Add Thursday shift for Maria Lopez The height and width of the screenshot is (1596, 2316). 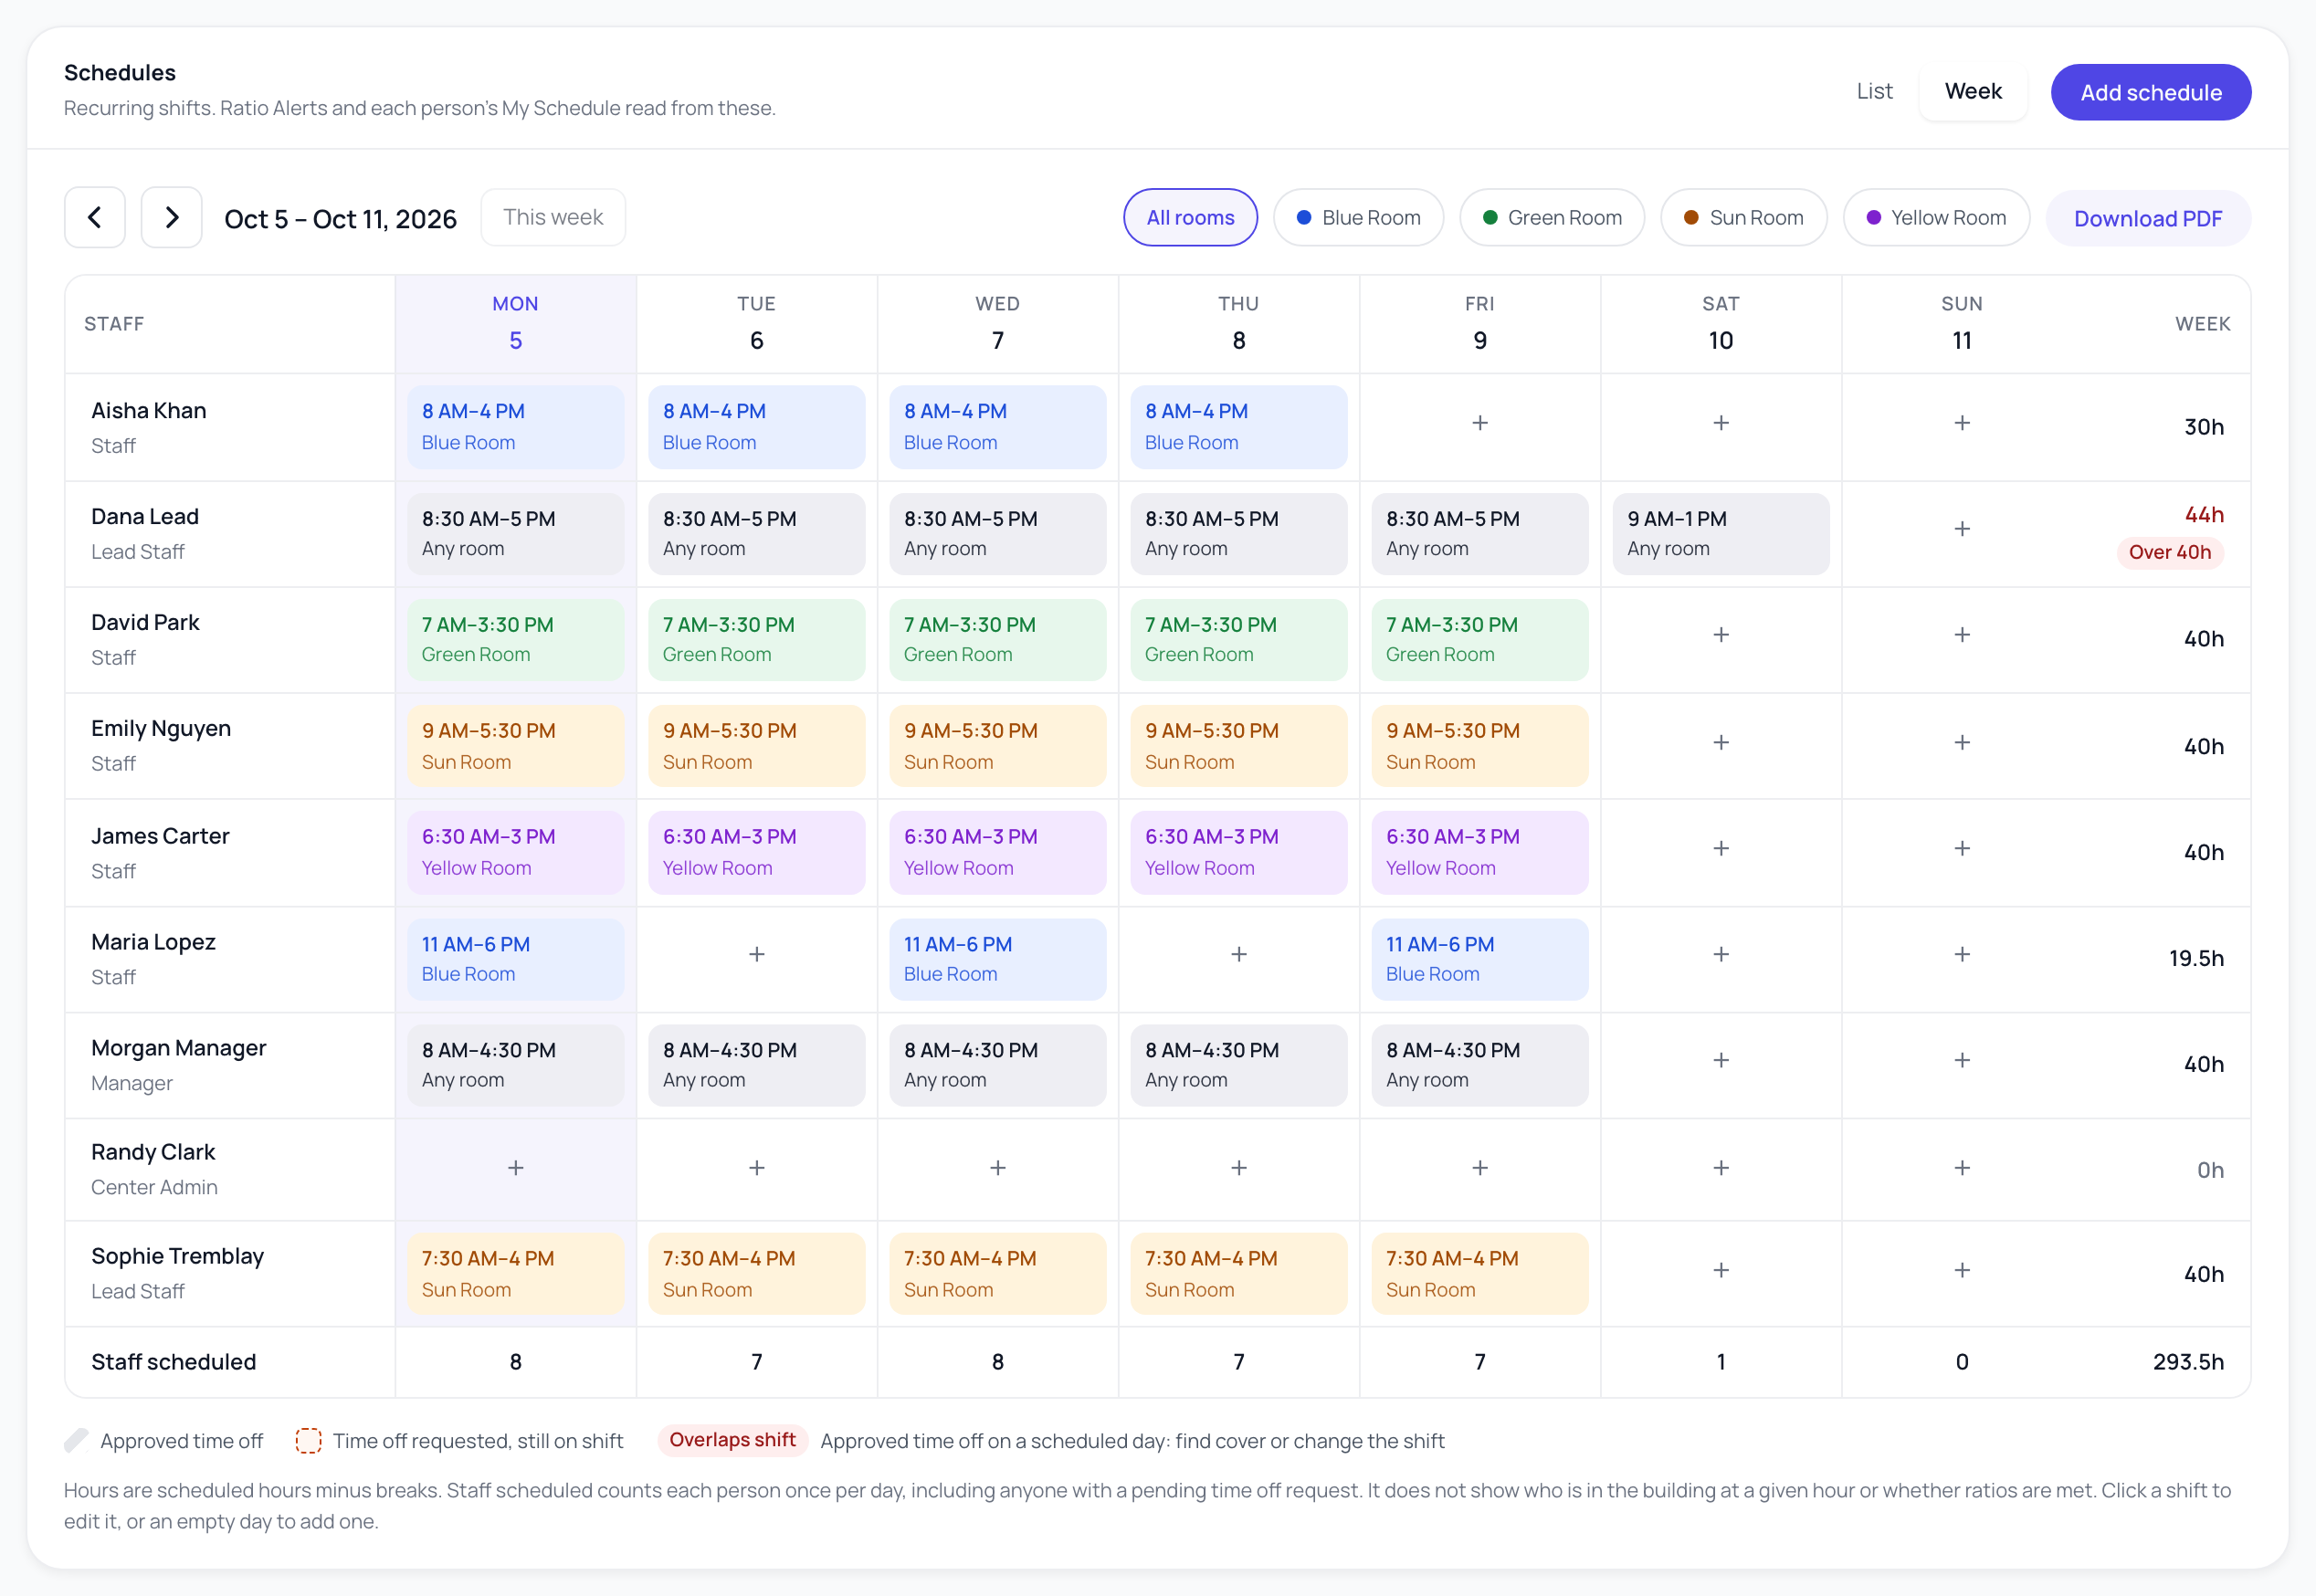pos(1239,954)
